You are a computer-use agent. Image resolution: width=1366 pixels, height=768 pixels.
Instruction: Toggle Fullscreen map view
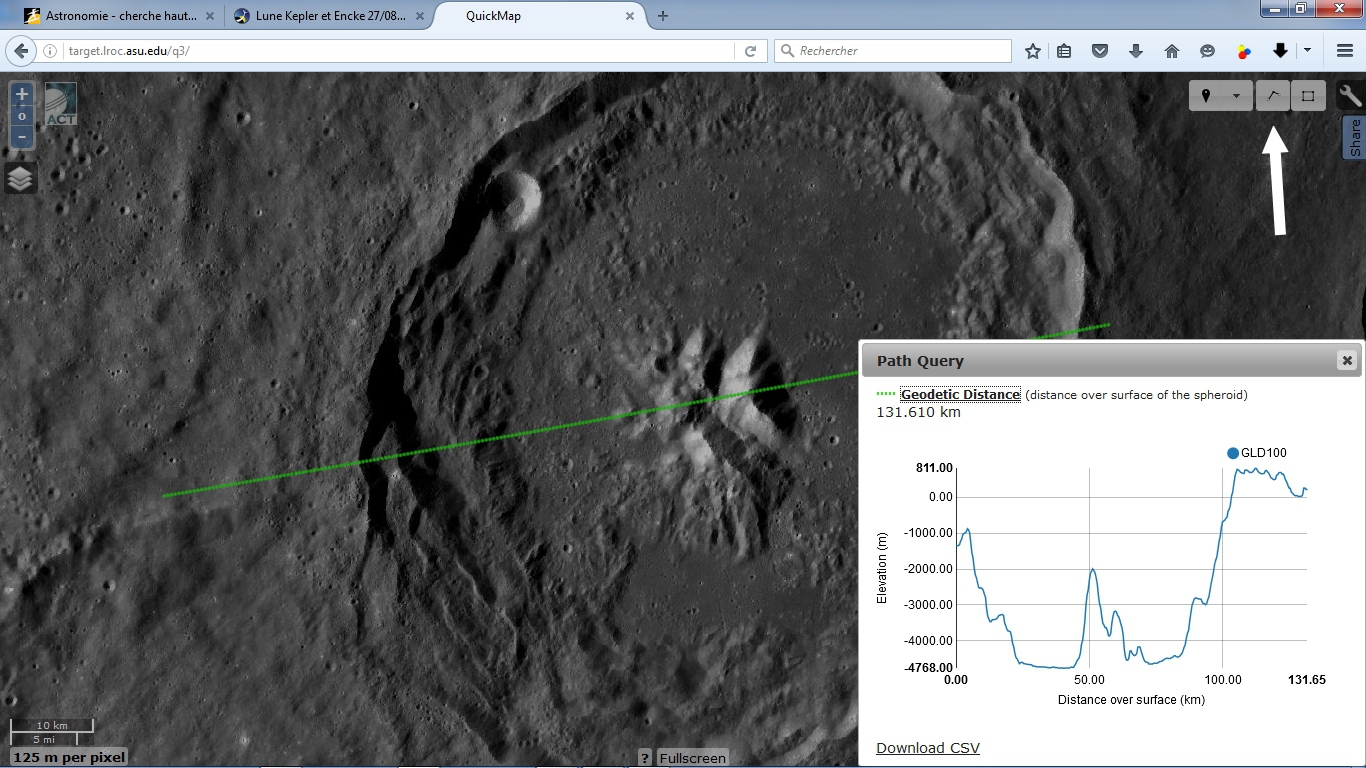tap(692, 758)
